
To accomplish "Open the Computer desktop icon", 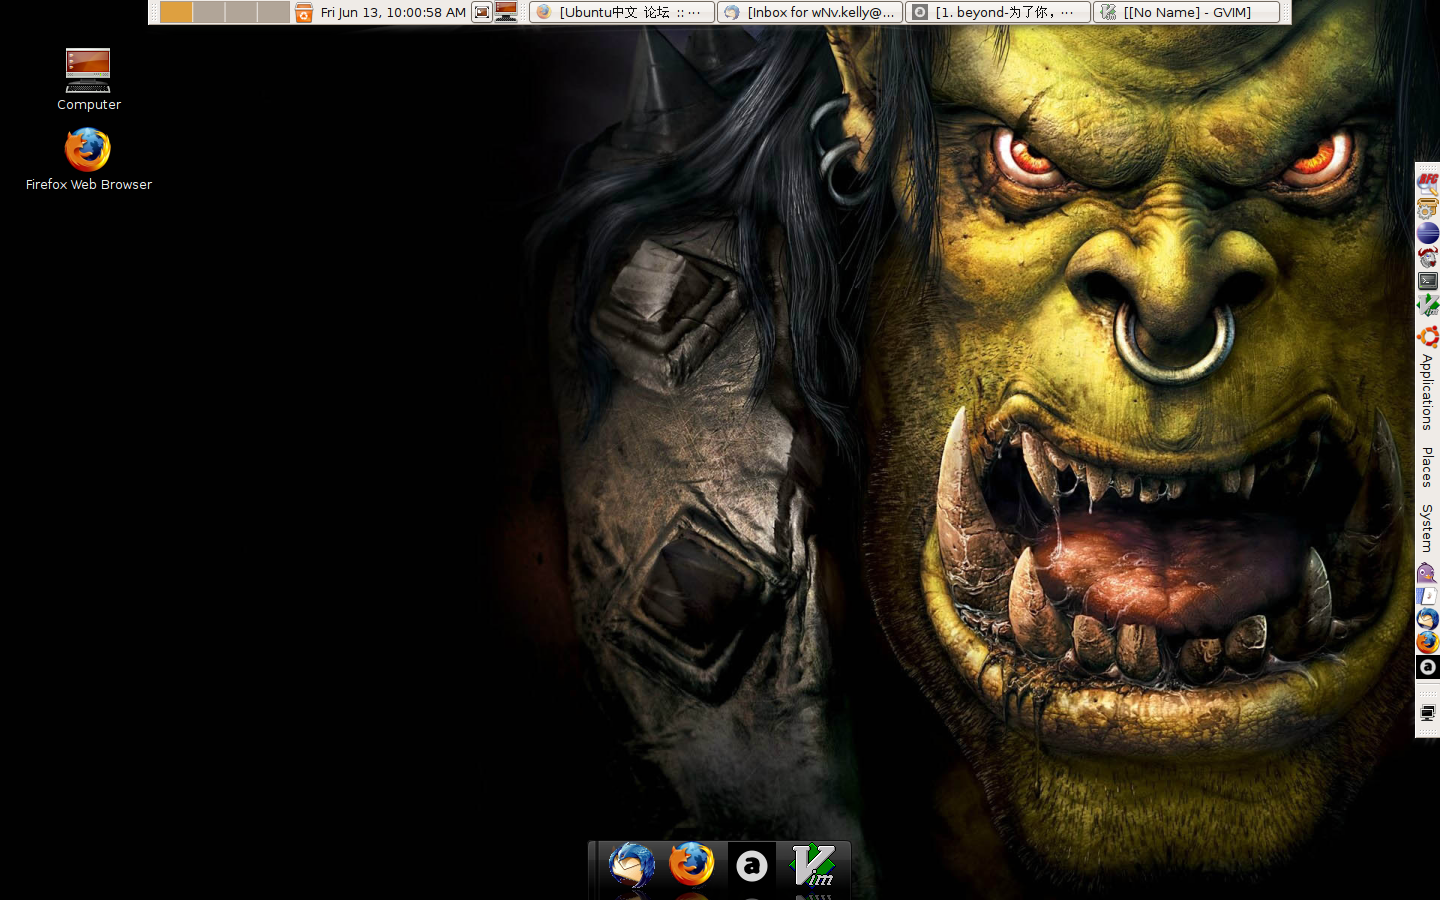I will pyautogui.click(x=88, y=79).
